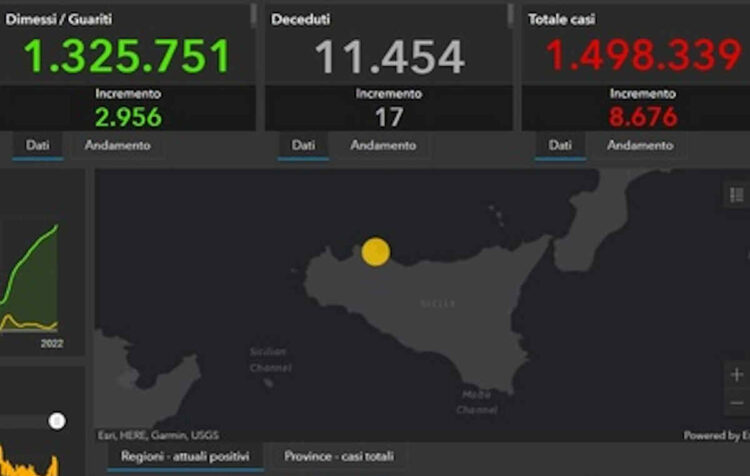Click the orange bar chart at bottom left
The image size is (750, 476).
click(x=30, y=467)
